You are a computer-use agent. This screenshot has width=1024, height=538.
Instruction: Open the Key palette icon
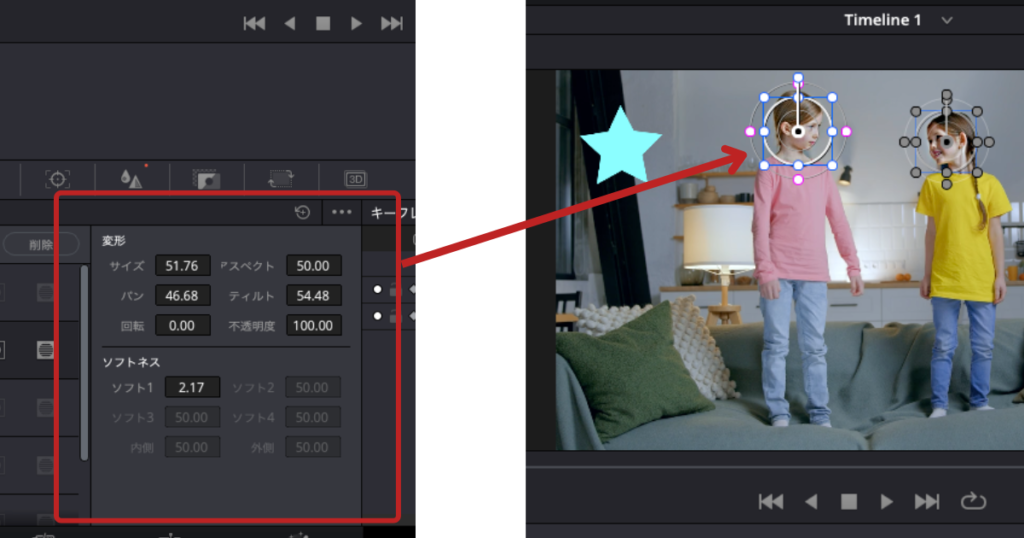point(208,179)
